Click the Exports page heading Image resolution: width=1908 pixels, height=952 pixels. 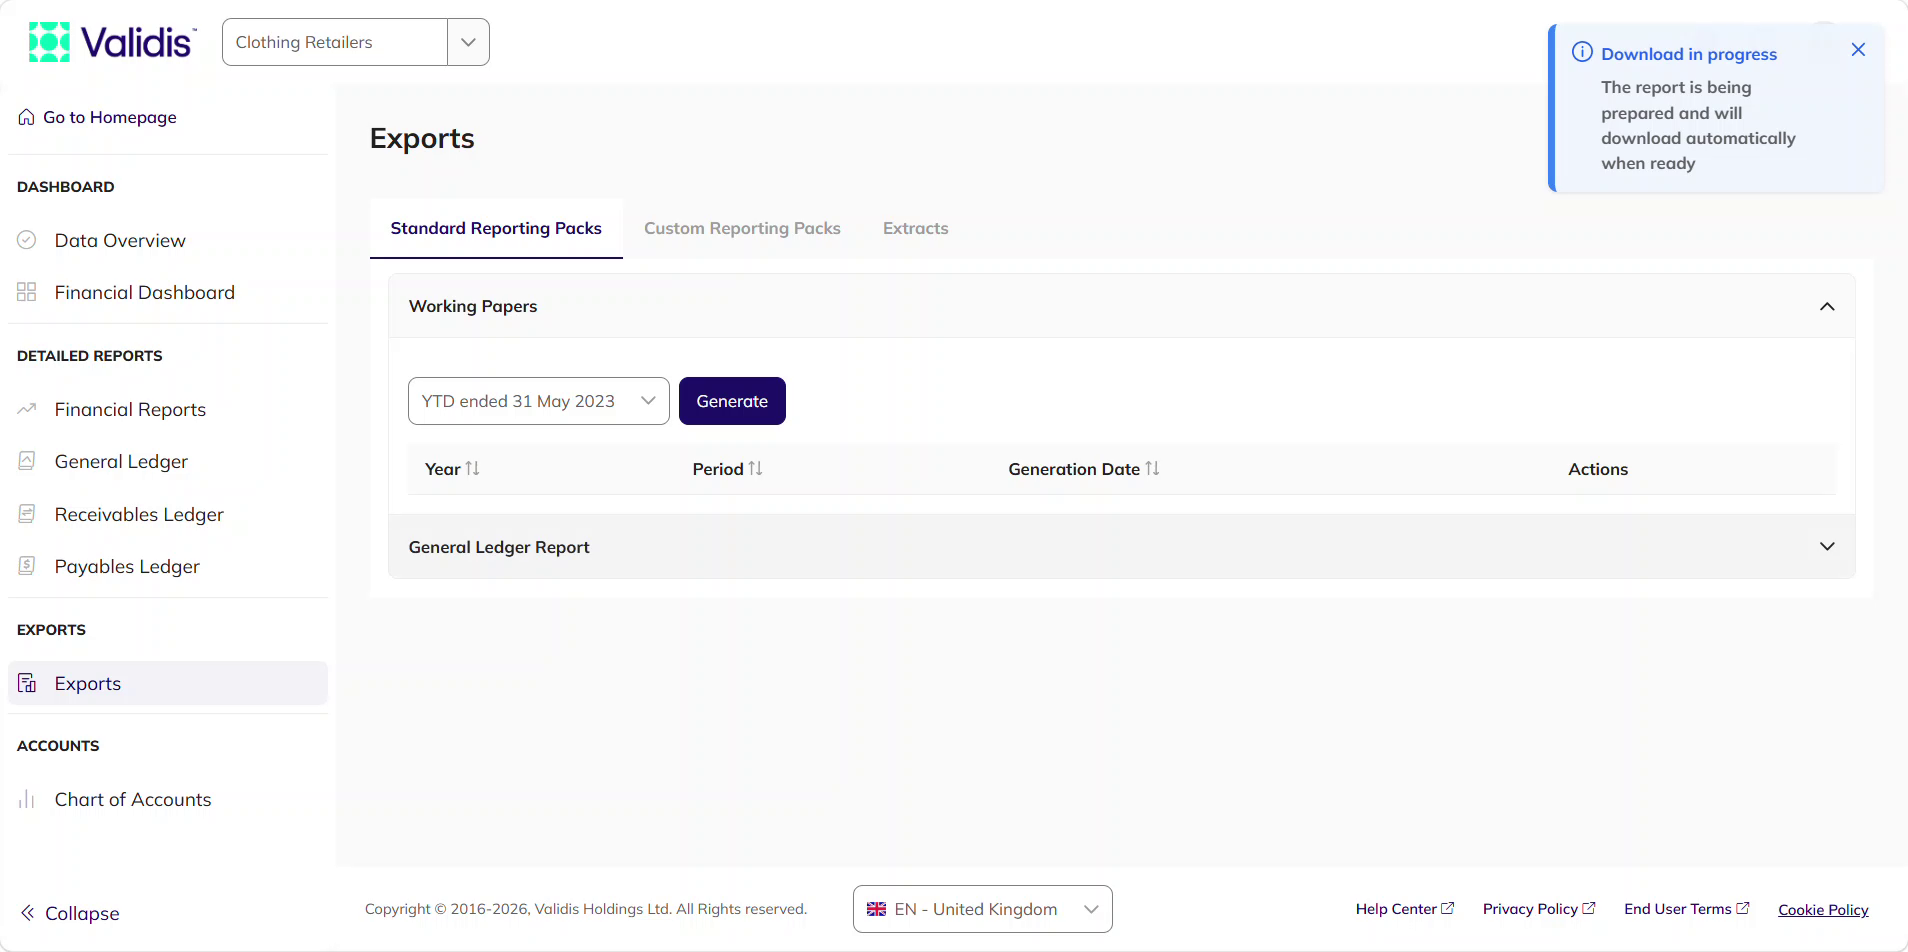click(422, 138)
